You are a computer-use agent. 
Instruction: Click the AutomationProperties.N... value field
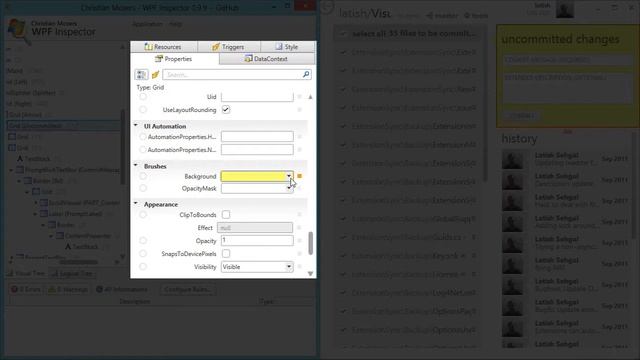coord(257,150)
